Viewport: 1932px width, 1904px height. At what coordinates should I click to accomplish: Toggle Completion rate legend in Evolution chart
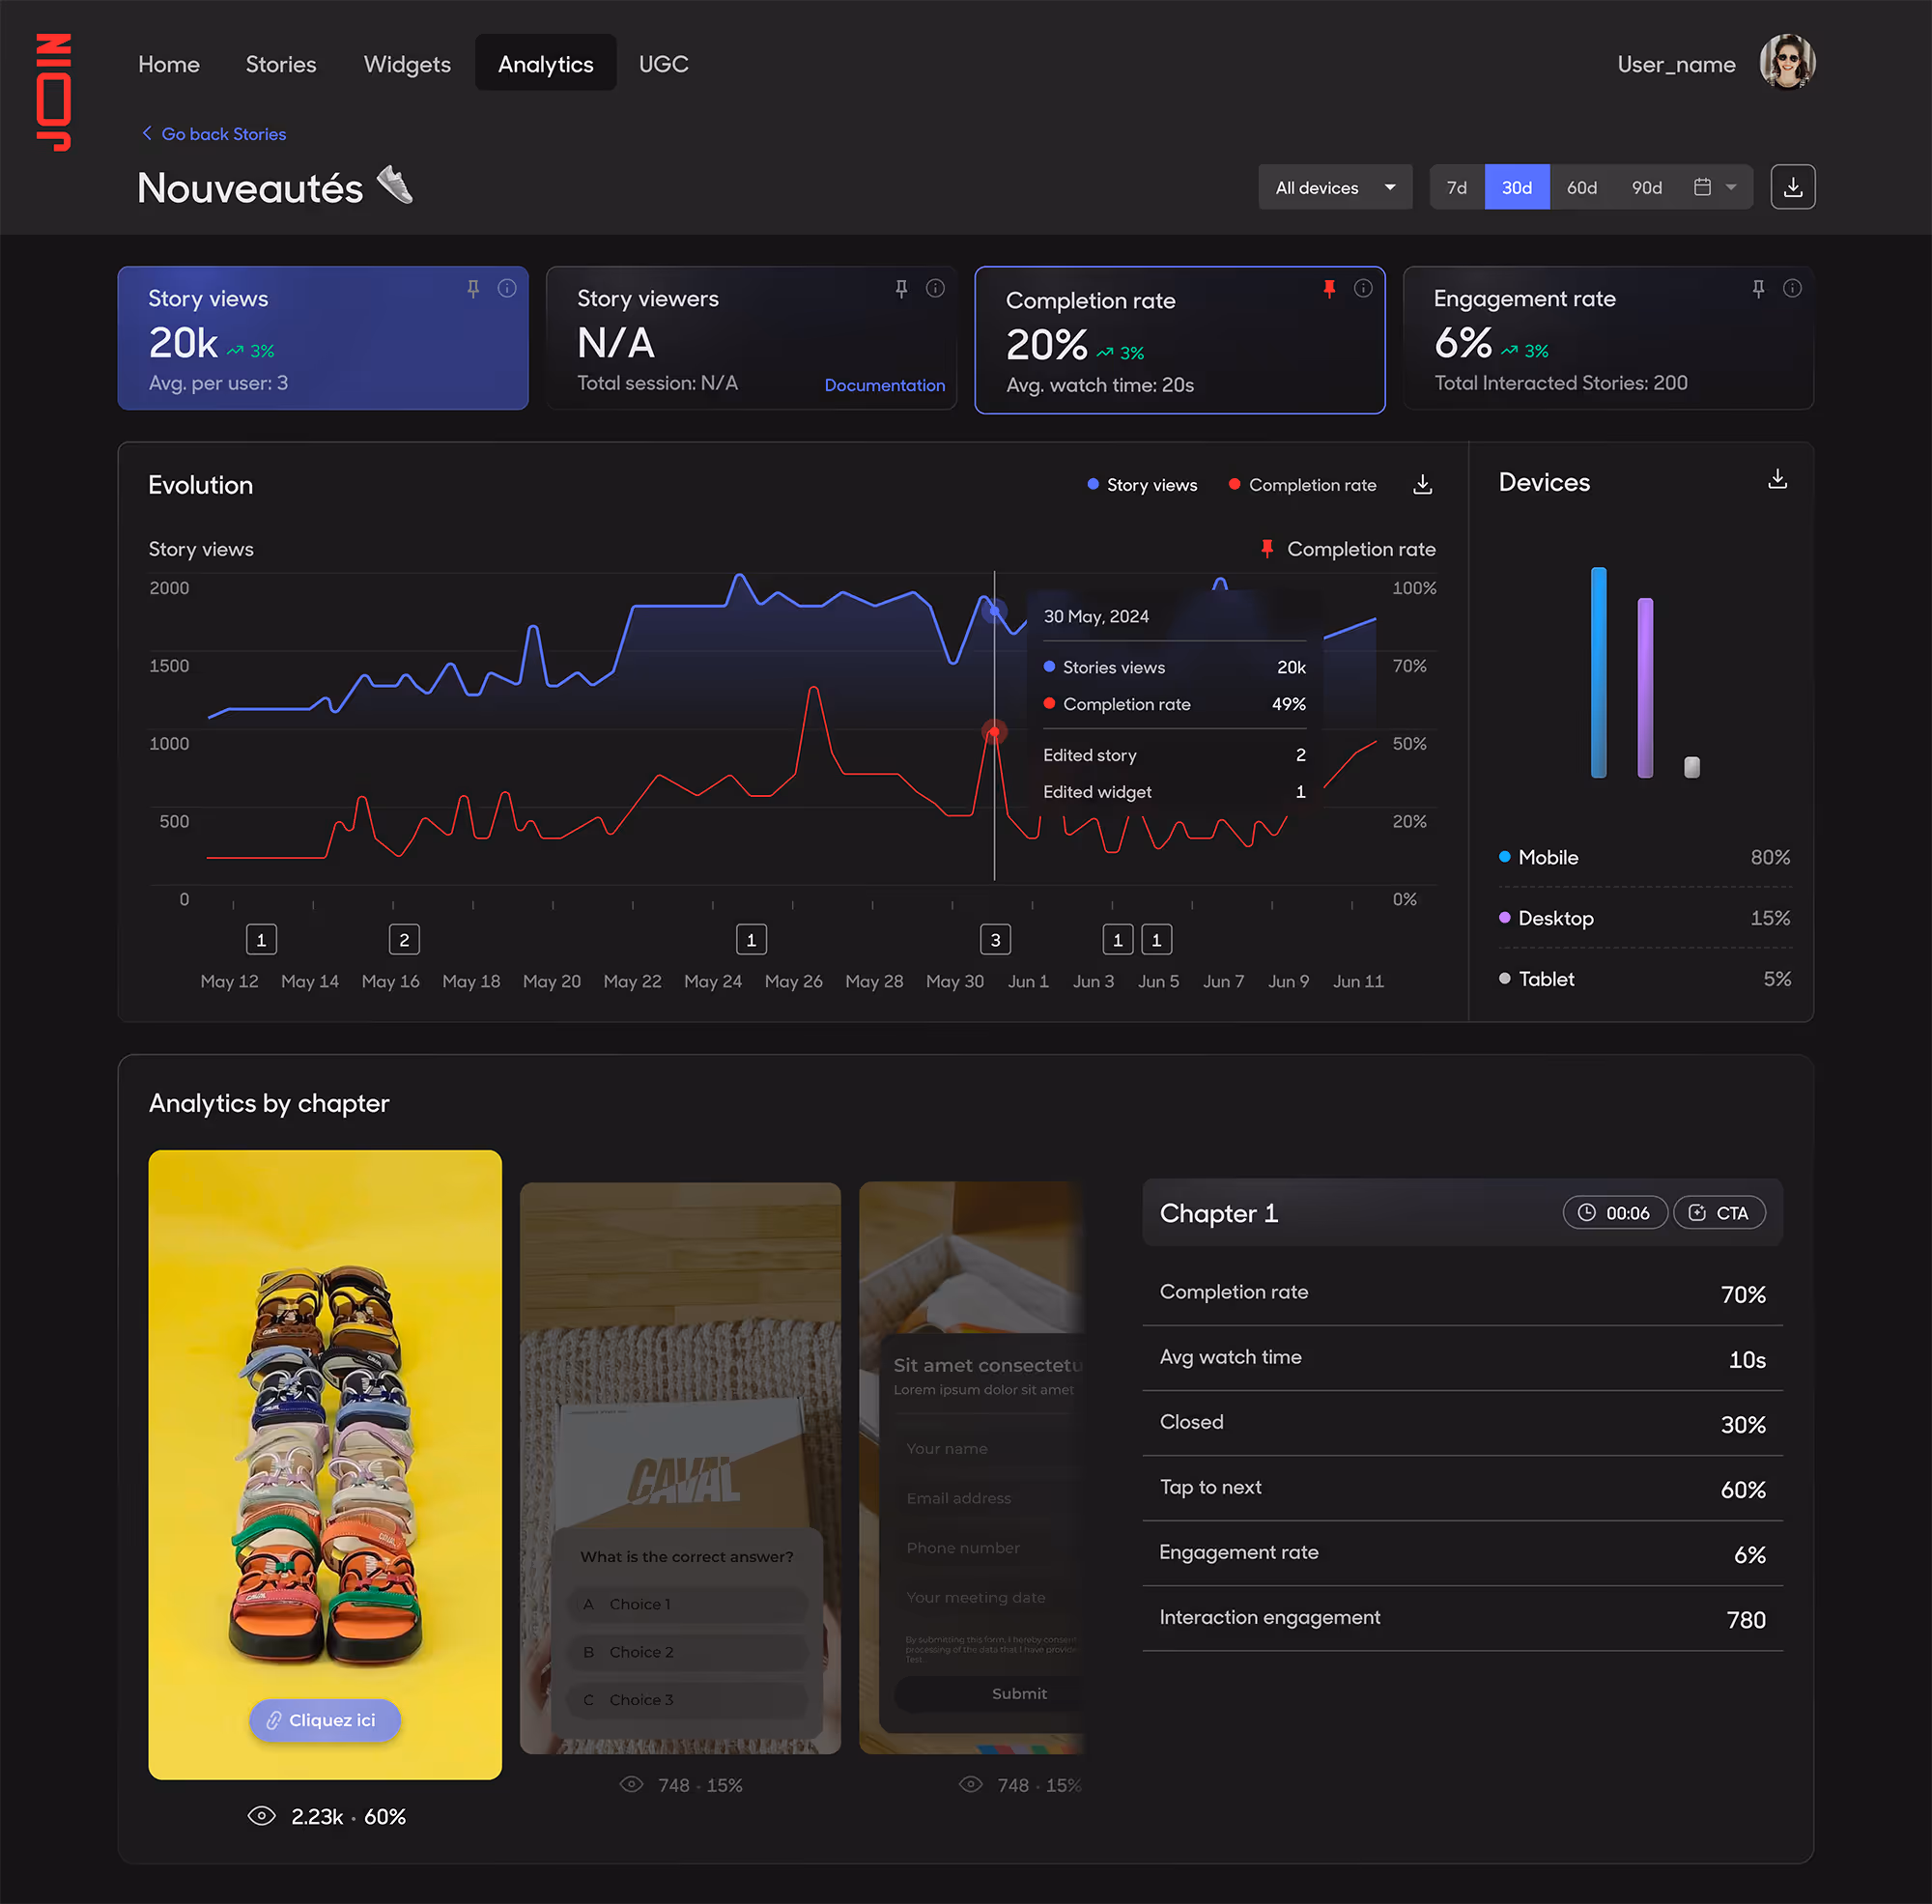(x=1302, y=485)
